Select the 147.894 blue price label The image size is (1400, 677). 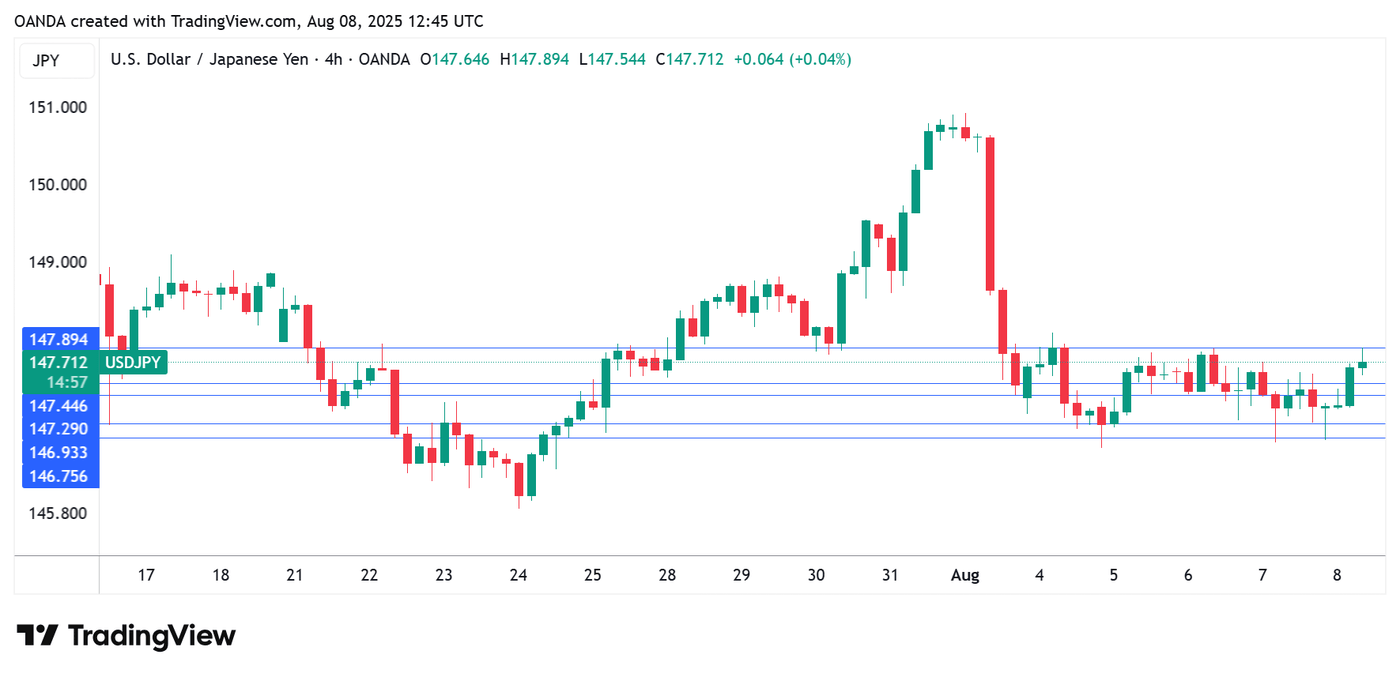click(59, 340)
